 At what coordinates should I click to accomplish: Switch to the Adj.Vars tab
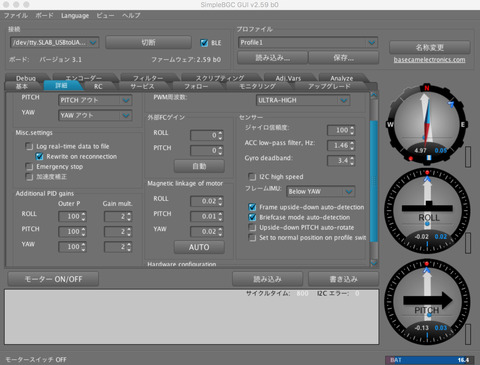point(288,78)
